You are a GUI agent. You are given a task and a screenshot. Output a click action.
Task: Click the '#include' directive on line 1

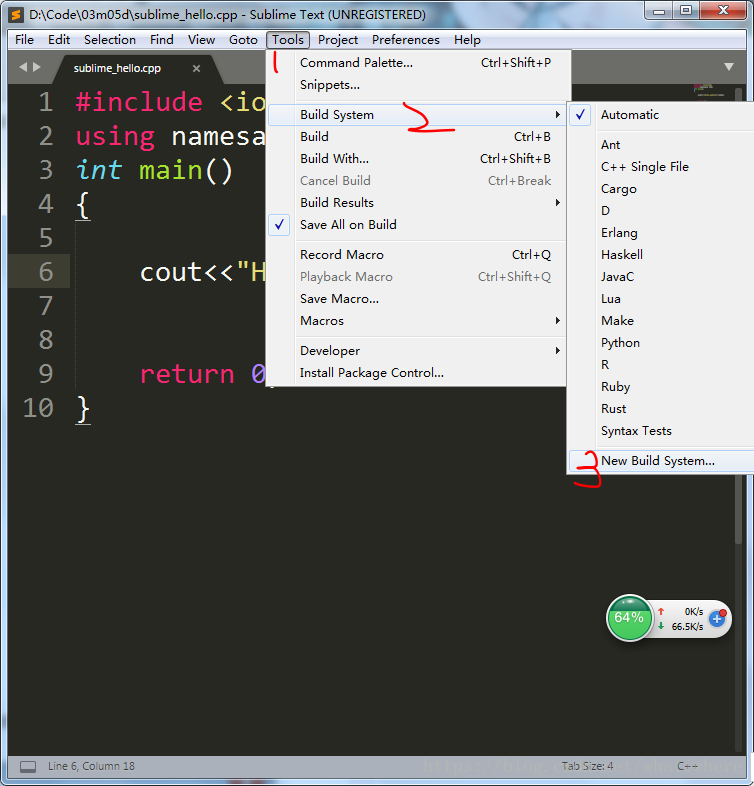point(139,102)
